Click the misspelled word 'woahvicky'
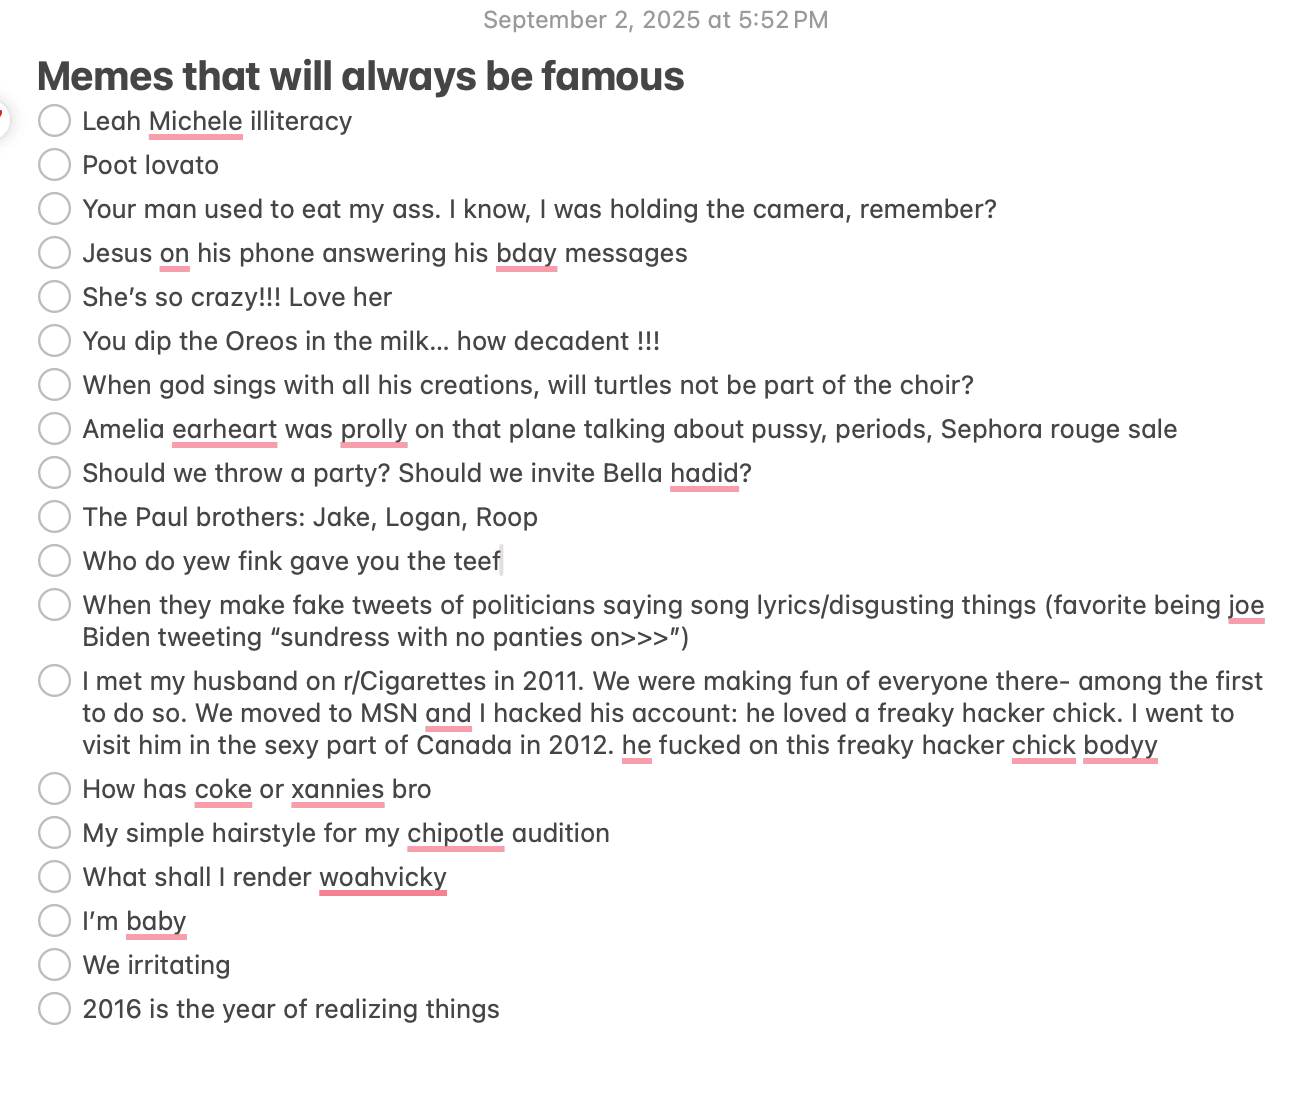Viewport: 1310px width, 1102px height. 383,877
